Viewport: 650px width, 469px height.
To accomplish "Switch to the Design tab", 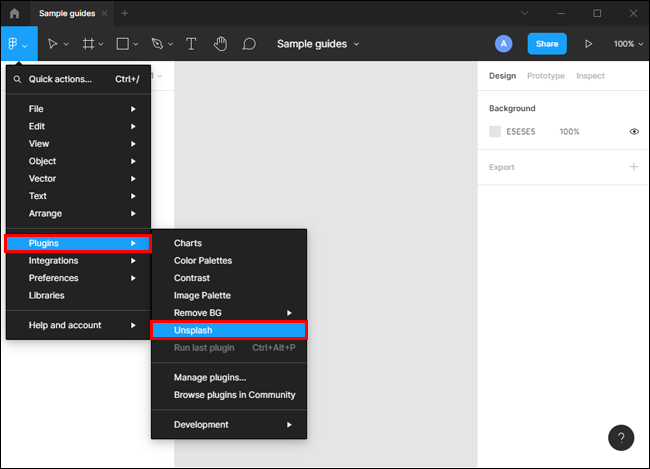I will point(502,75).
